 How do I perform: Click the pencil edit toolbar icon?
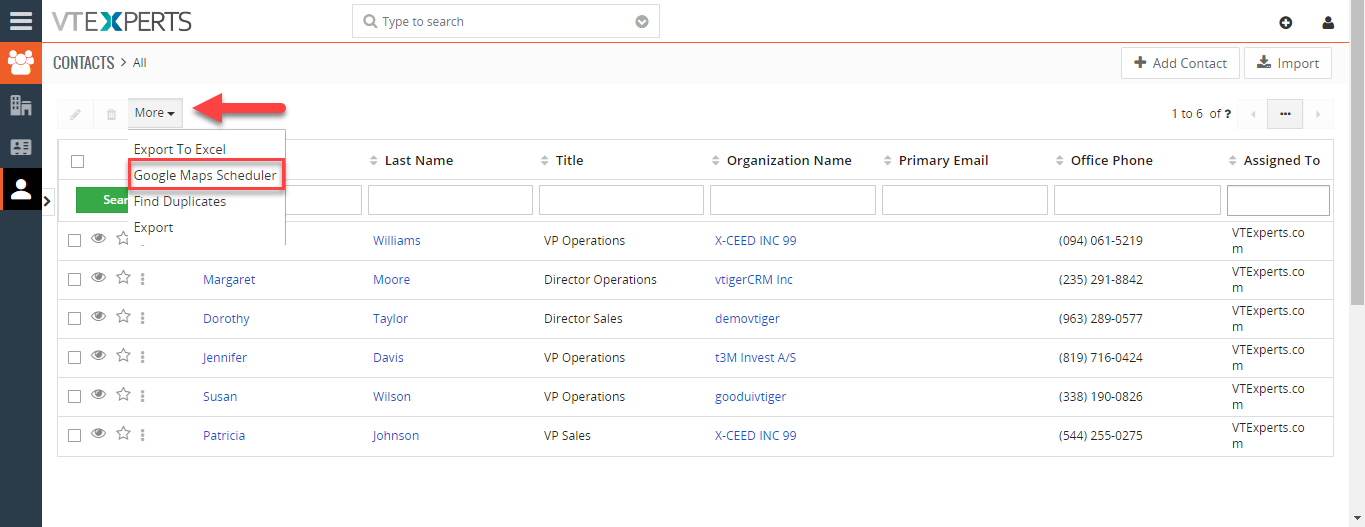(75, 114)
